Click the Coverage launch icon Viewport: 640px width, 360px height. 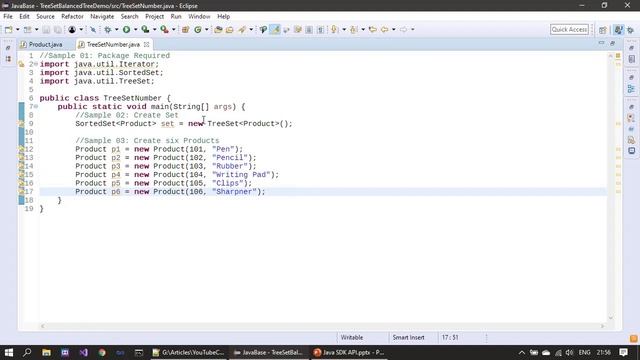pos(145,29)
